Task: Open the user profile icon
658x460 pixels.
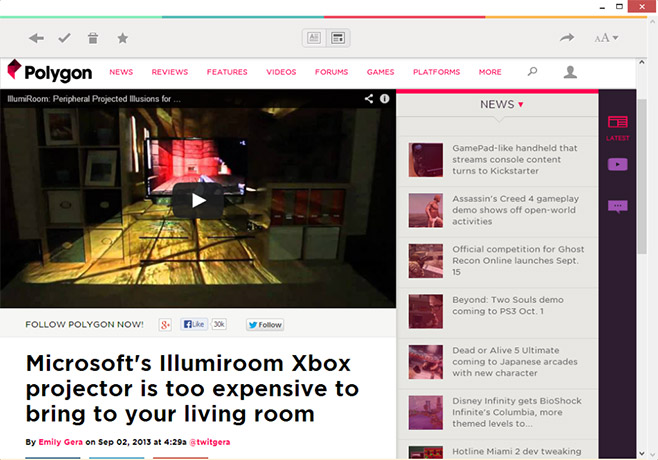Action: pyautogui.click(x=570, y=72)
